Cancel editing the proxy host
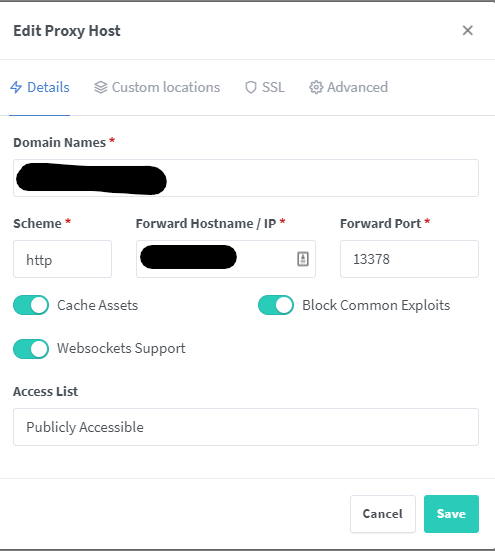The height and width of the screenshot is (551, 495). pos(383,514)
